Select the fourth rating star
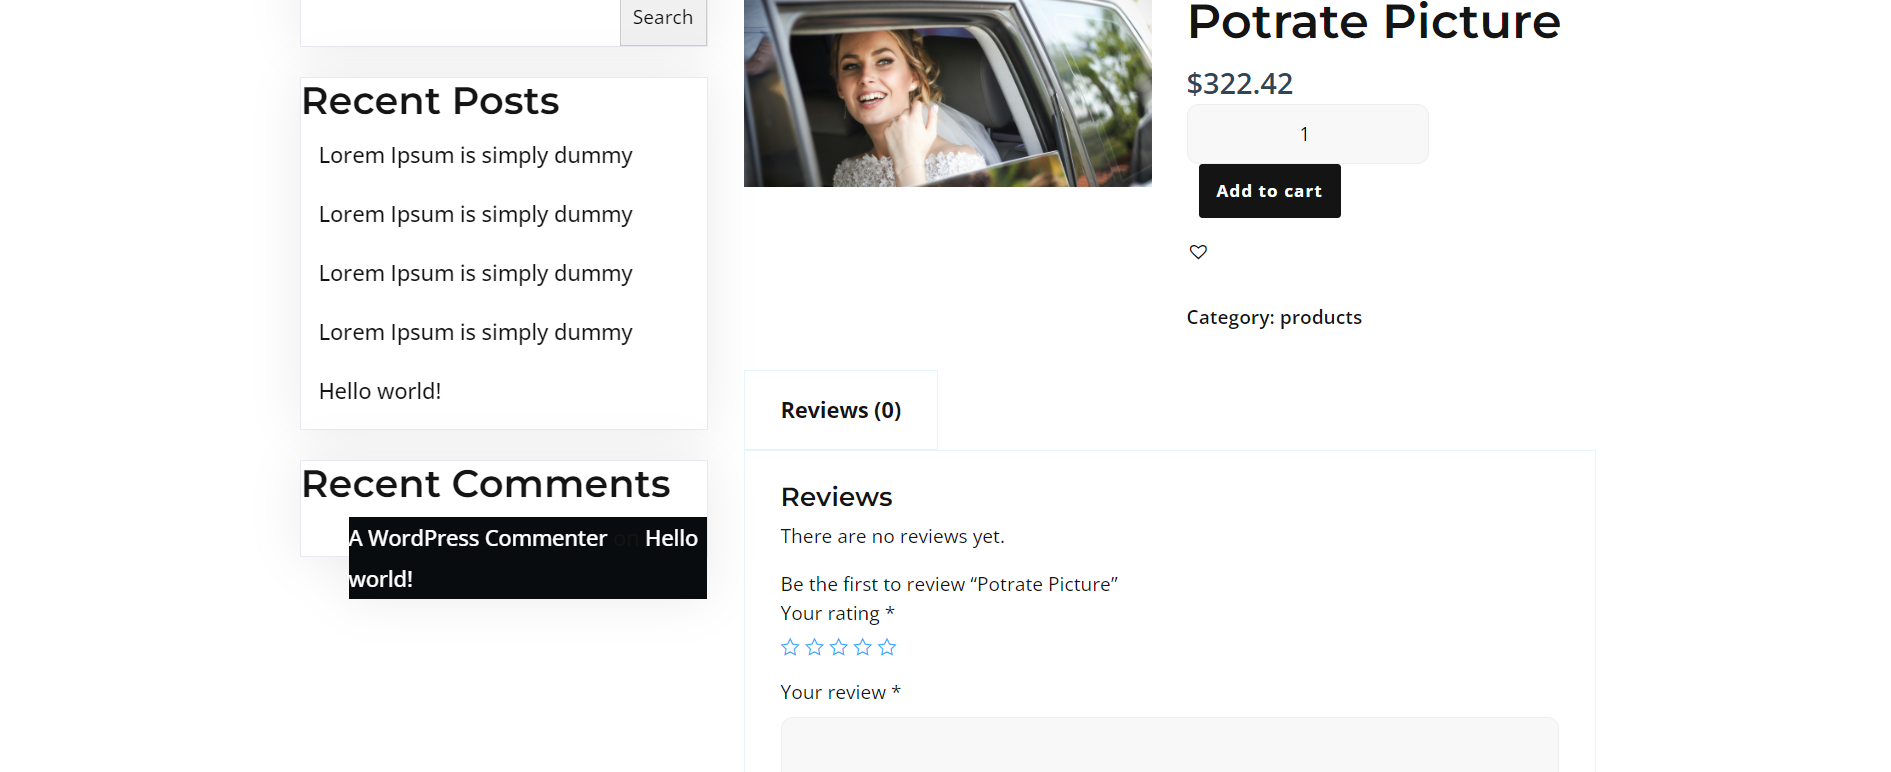 click(863, 647)
